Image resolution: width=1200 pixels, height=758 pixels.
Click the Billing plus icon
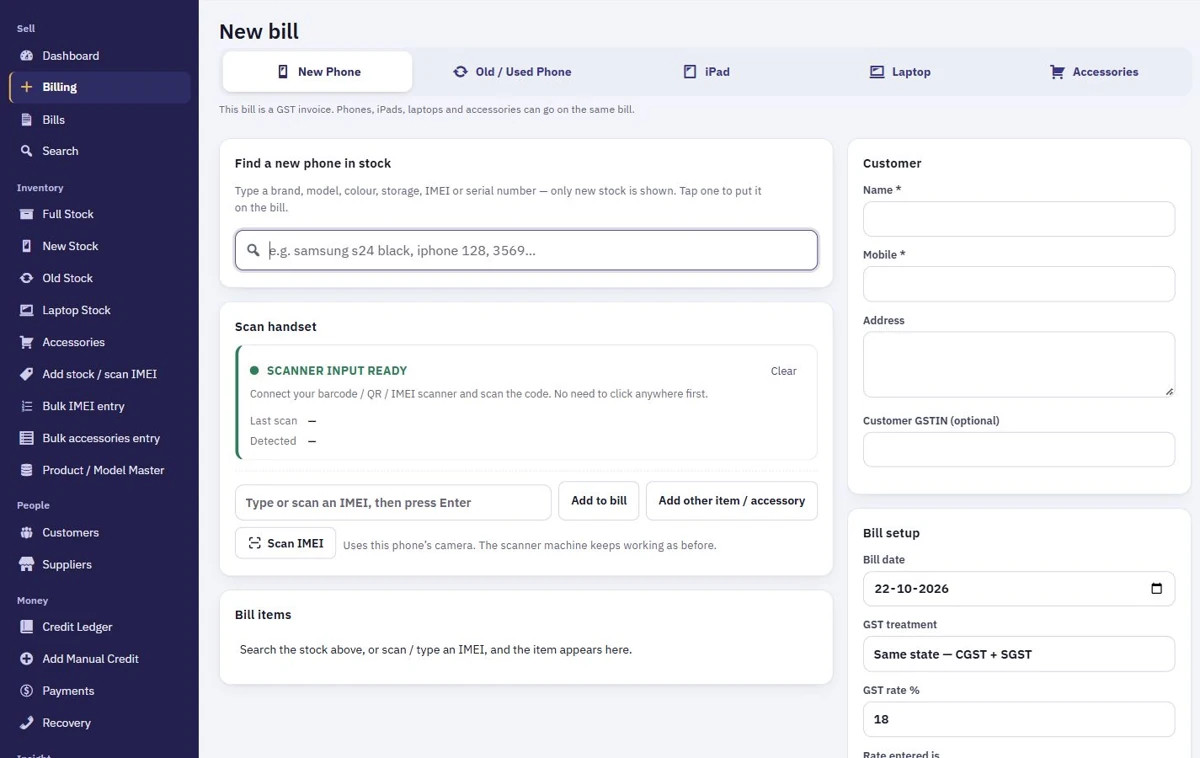tap(26, 87)
